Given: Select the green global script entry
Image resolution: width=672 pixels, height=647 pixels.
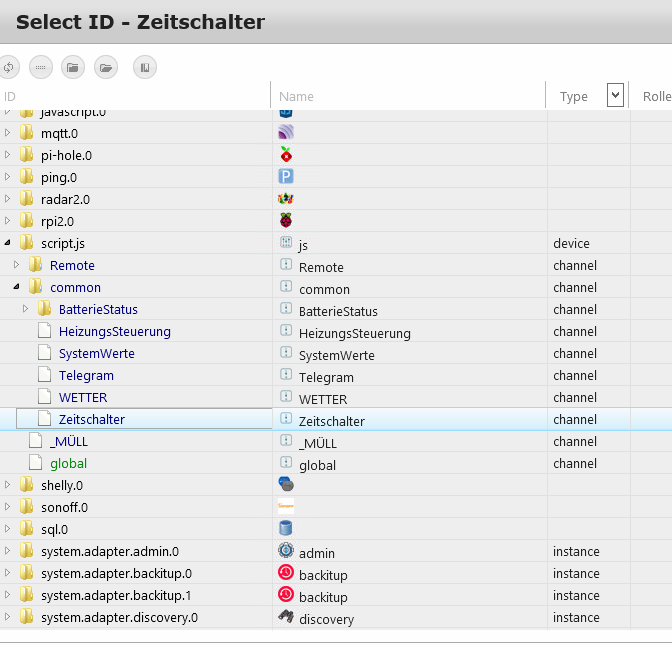Looking at the screenshot, I should [x=68, y=463].
